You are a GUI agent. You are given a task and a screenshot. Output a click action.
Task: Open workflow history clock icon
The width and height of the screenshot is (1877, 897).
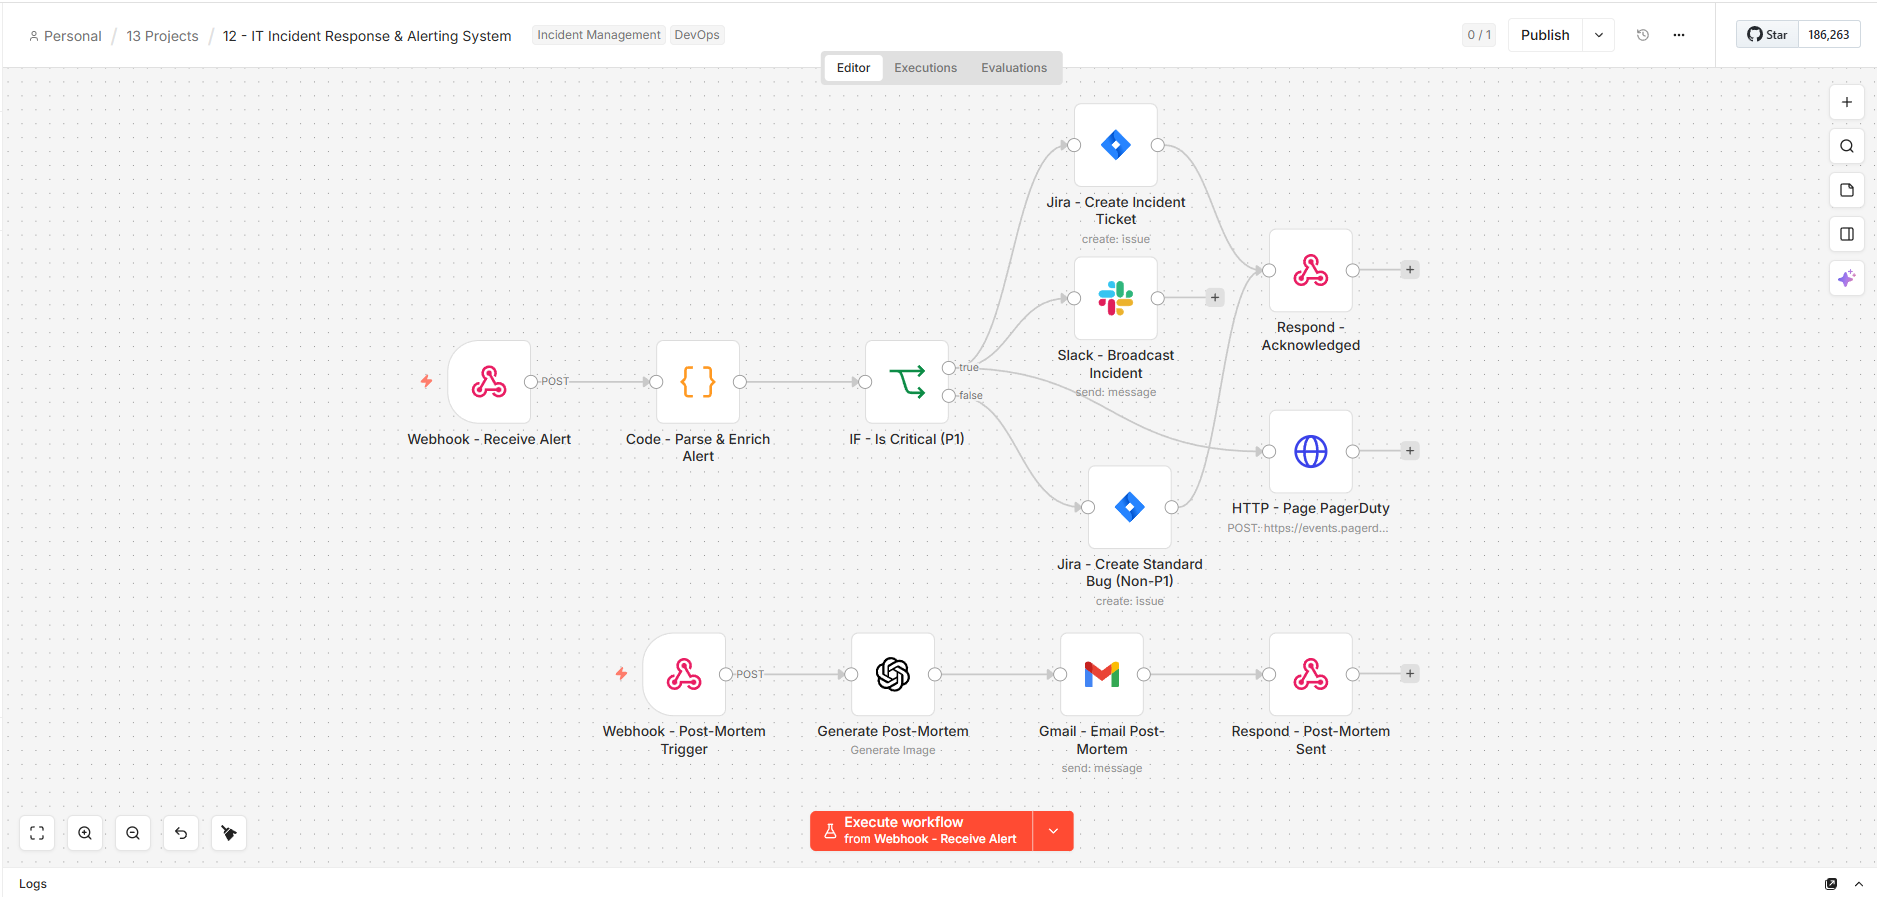tap(1643, 35)
